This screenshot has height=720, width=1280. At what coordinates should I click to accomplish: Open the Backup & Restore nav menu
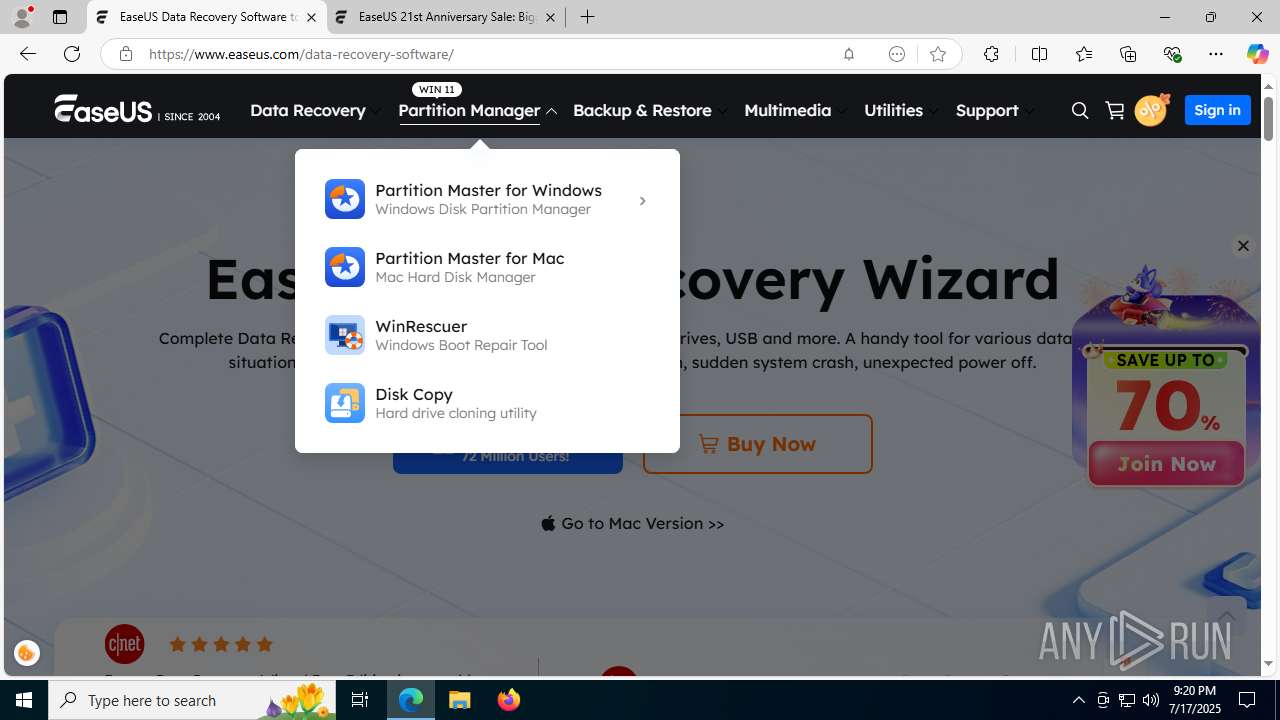pyautogui.click(x=642, y=110)
